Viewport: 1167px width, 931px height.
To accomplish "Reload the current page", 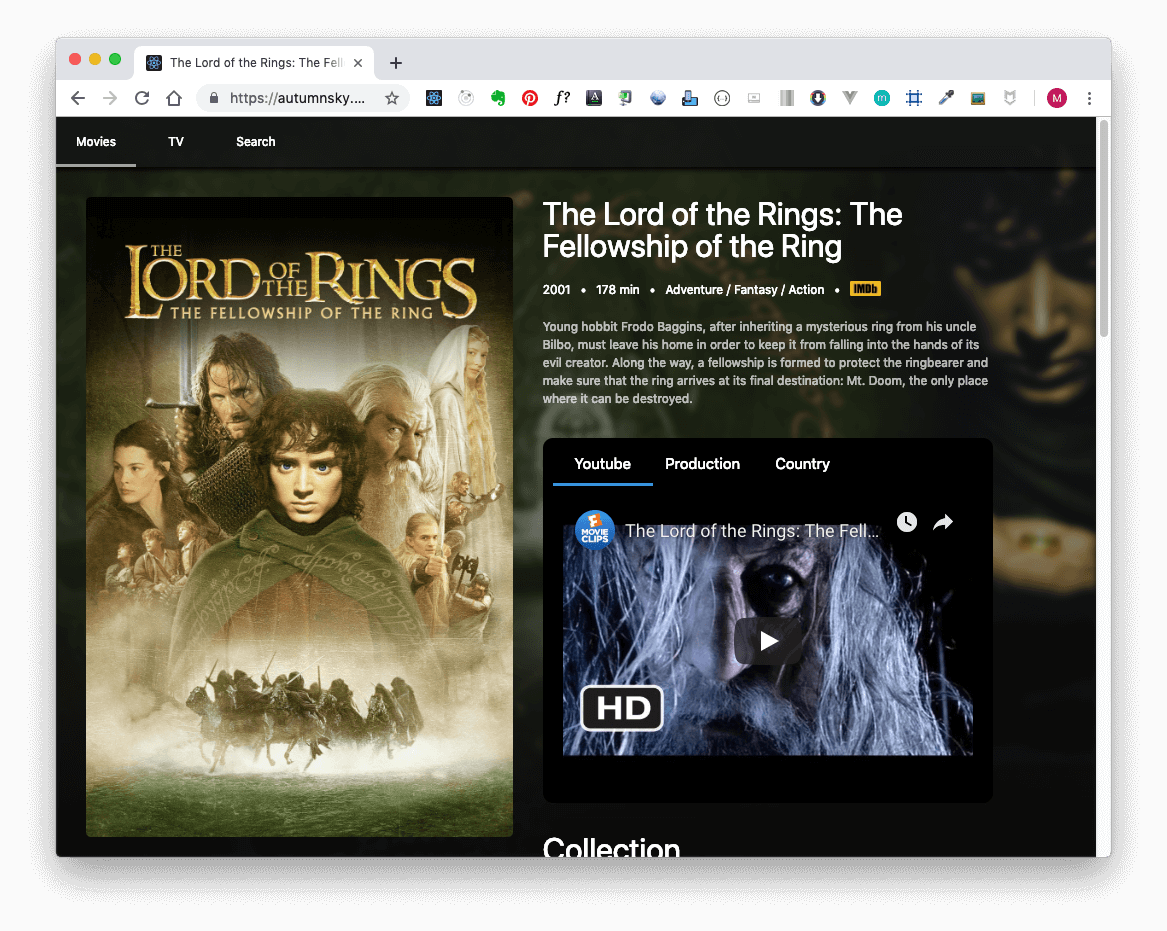I will (x=142, y=98).
